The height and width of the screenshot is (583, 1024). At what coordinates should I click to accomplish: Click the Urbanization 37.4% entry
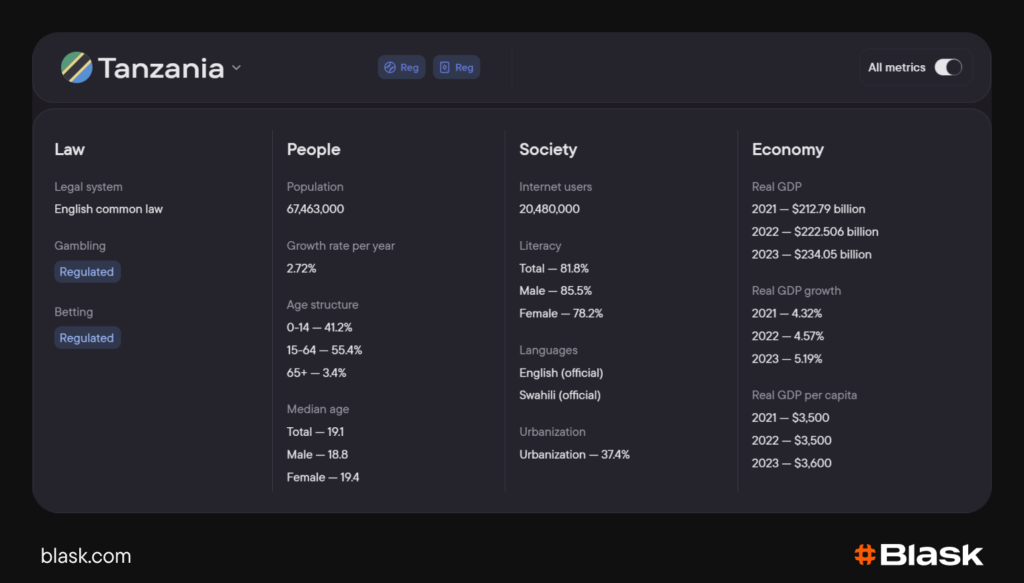click(574, 454)
